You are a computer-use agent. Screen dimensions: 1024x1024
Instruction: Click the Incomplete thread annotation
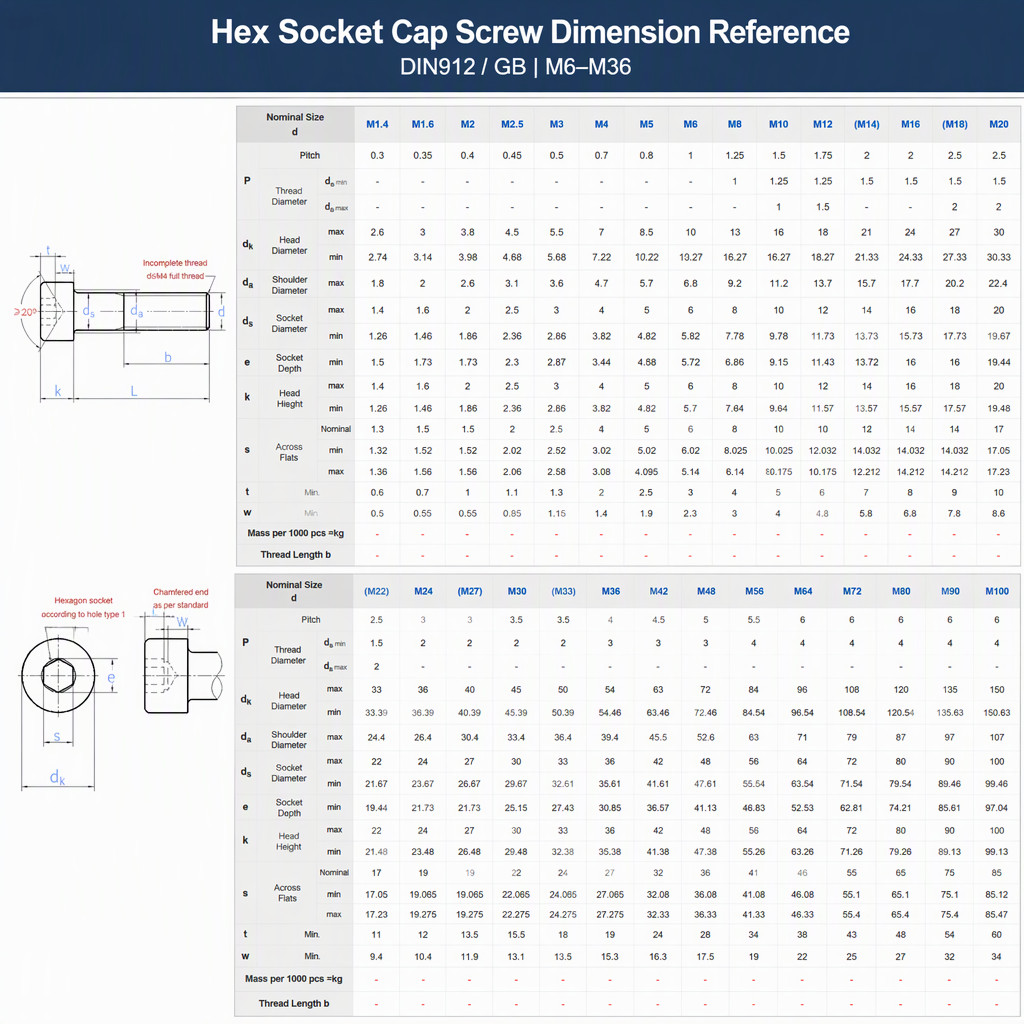[x=175, y=263]
